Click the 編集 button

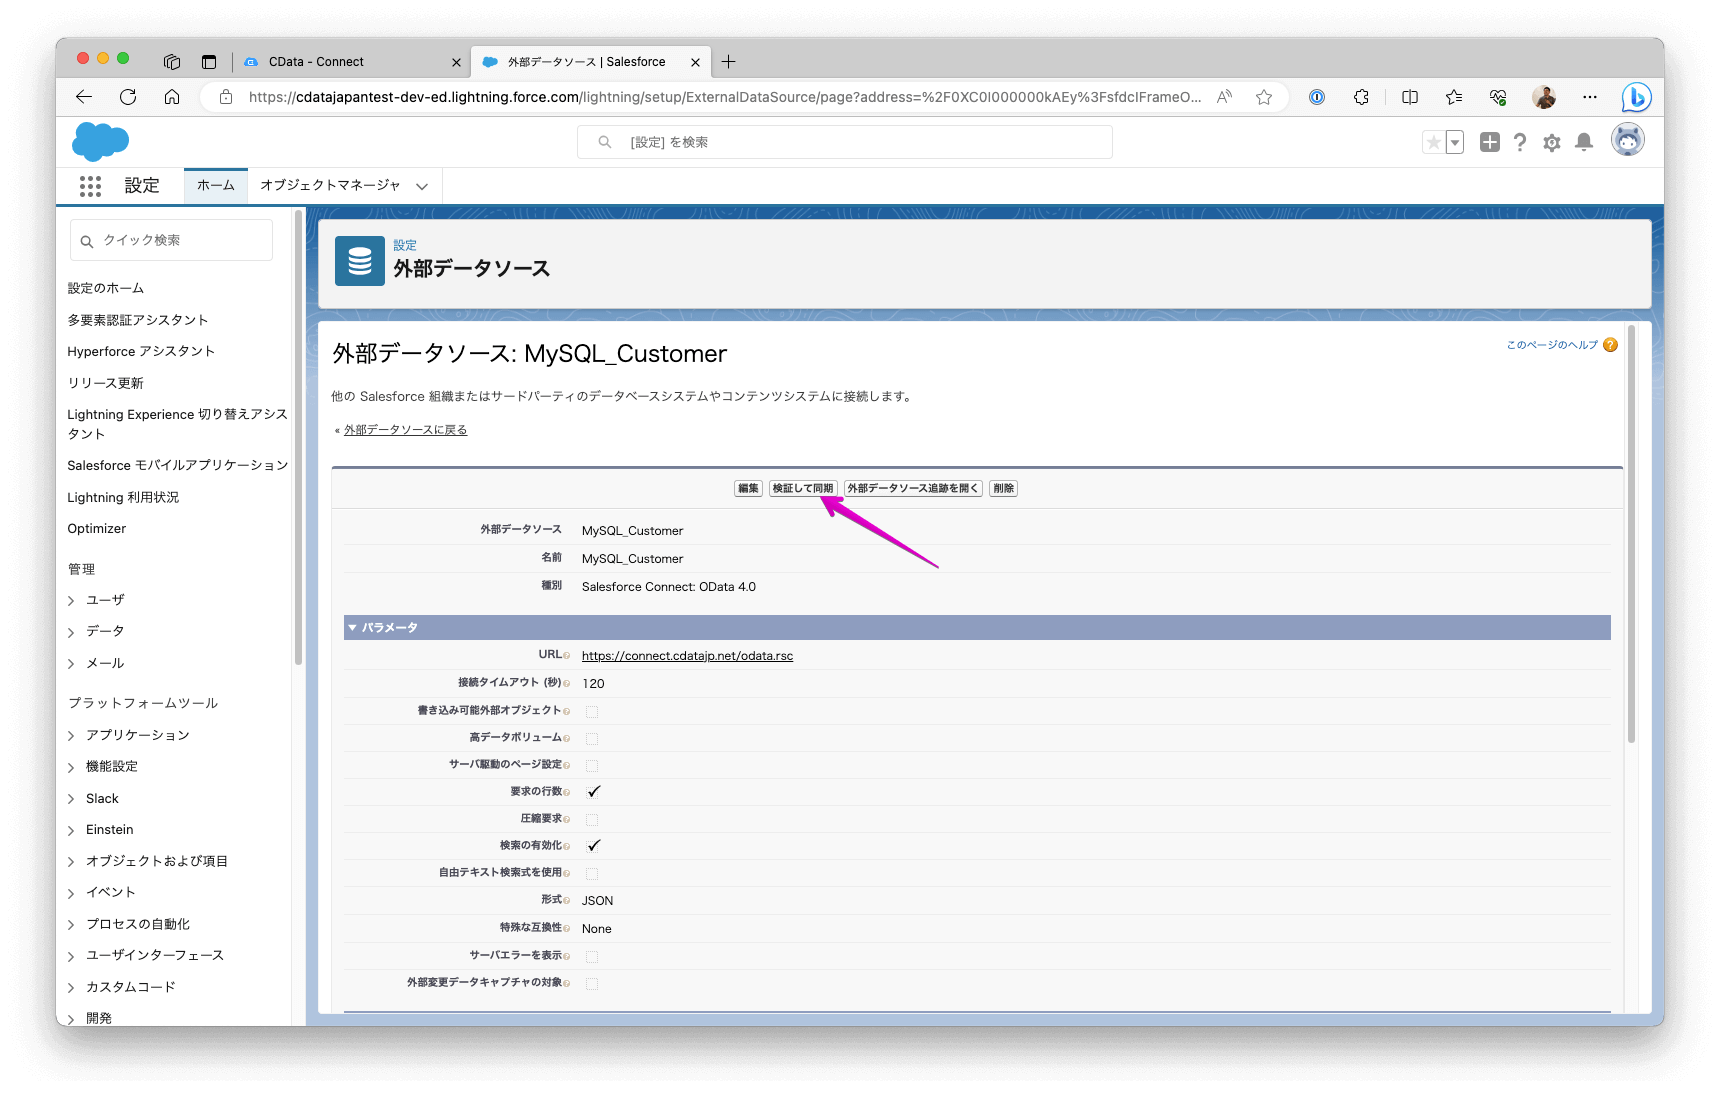point(748,489)
